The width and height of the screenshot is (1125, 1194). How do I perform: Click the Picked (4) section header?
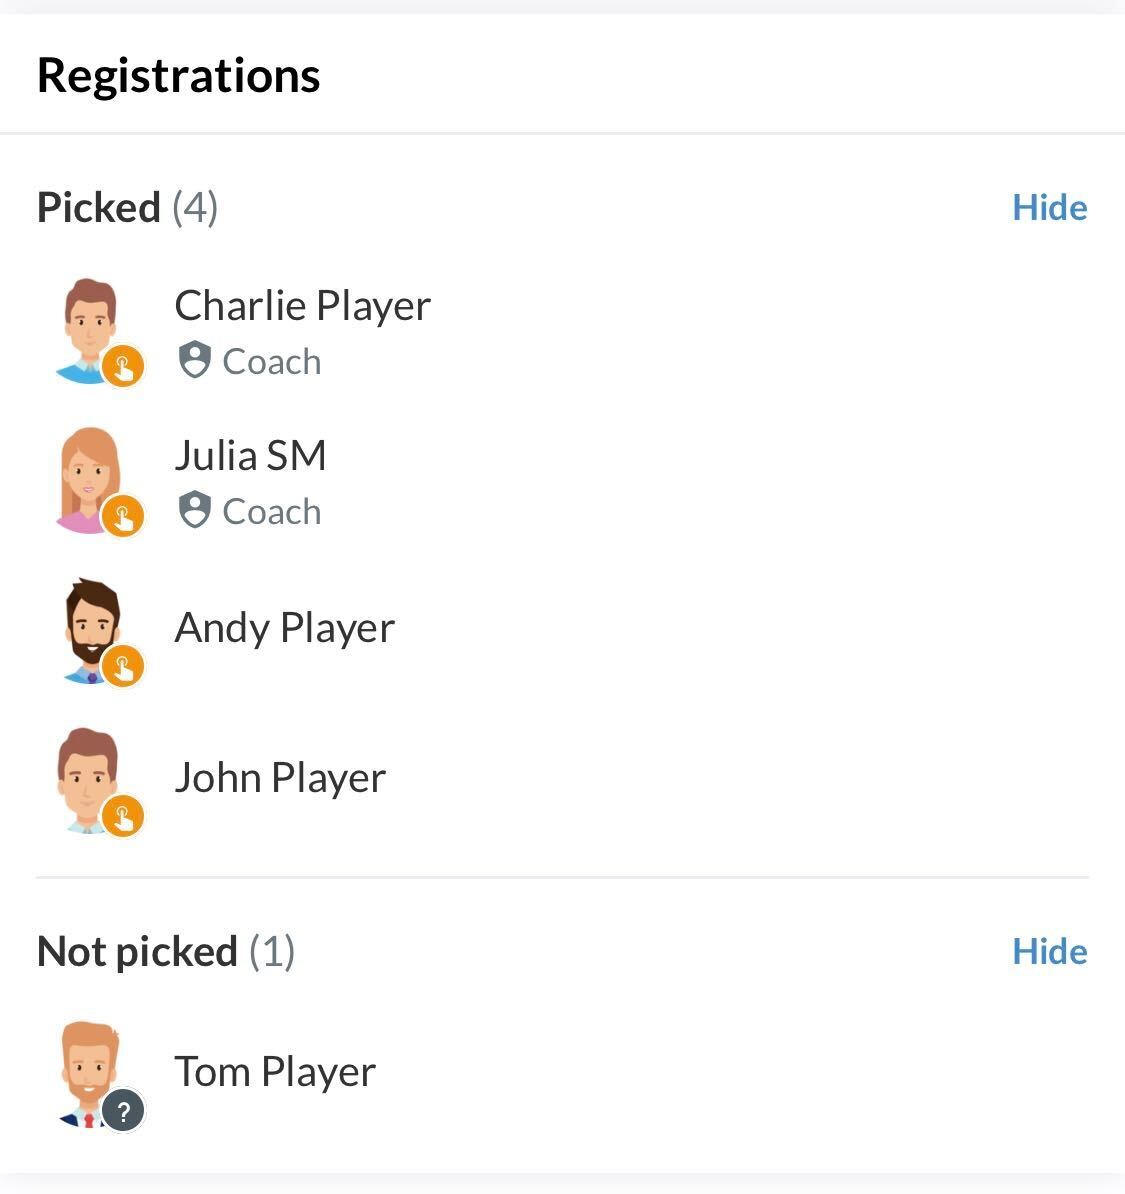pyautogui.click(x=127, y=208)
